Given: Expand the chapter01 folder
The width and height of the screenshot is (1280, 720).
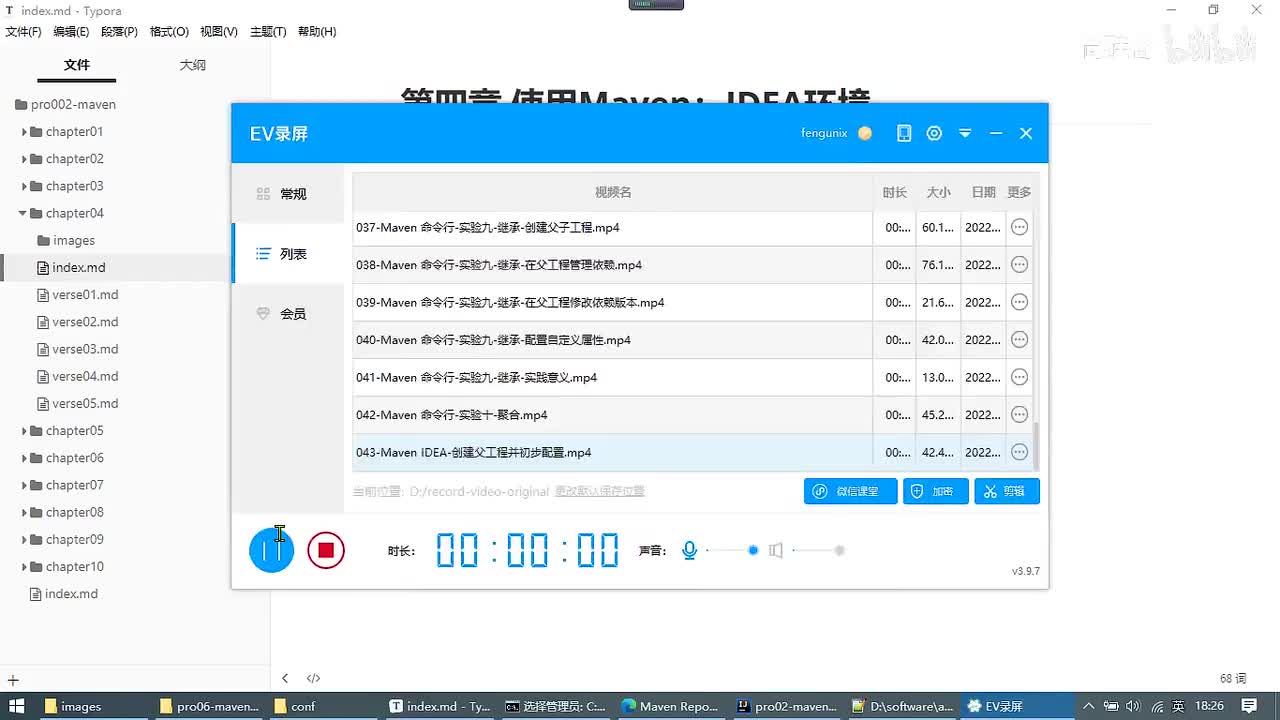Looking at the screenshot, I should click(x=25, y=132).
